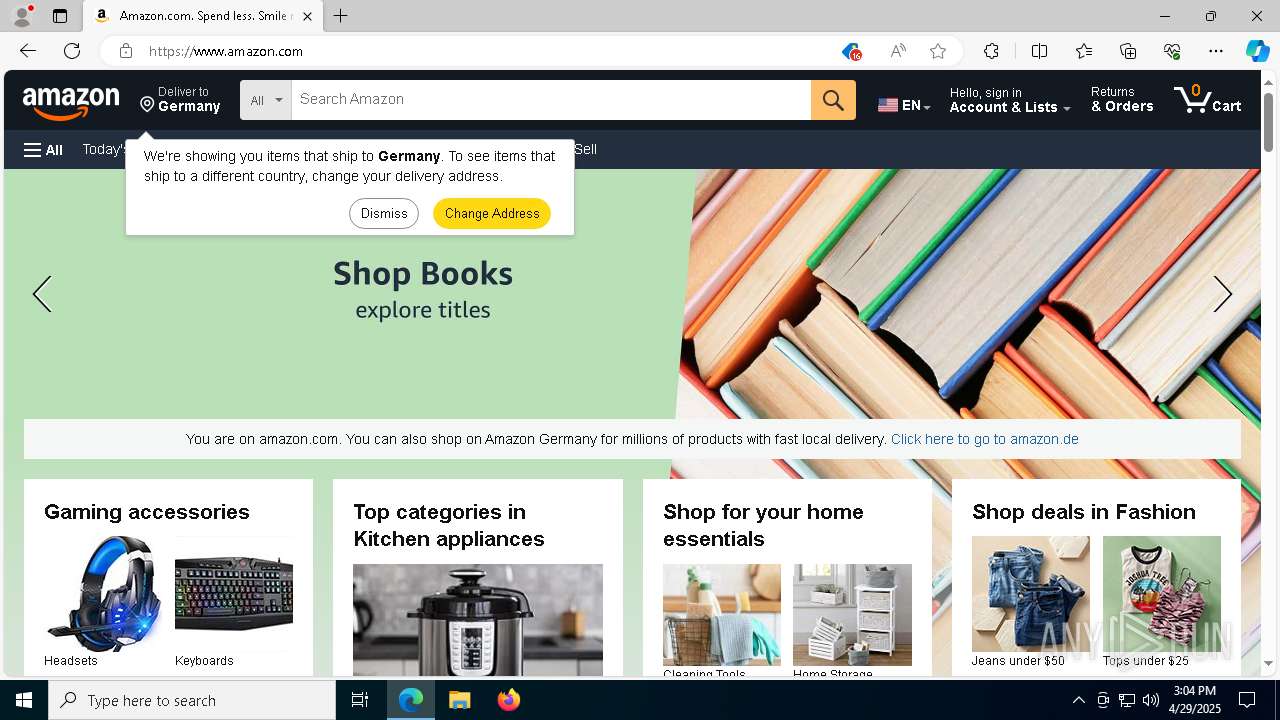Viewport: 1280px width, 720px height.
Task: Click the Change Address button
Action: 492,213
